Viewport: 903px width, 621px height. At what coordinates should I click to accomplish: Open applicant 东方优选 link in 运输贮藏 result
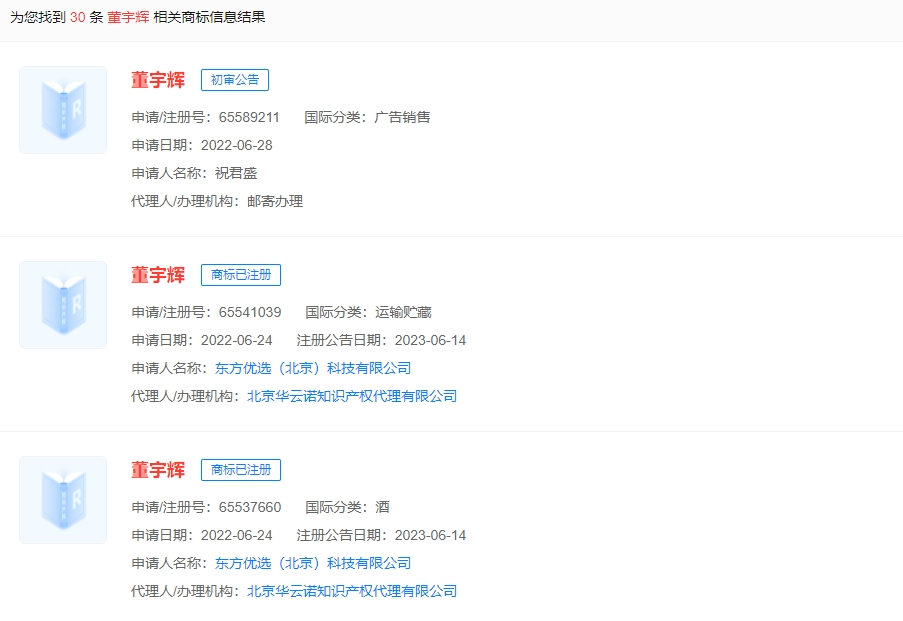(x=313, y=368)
